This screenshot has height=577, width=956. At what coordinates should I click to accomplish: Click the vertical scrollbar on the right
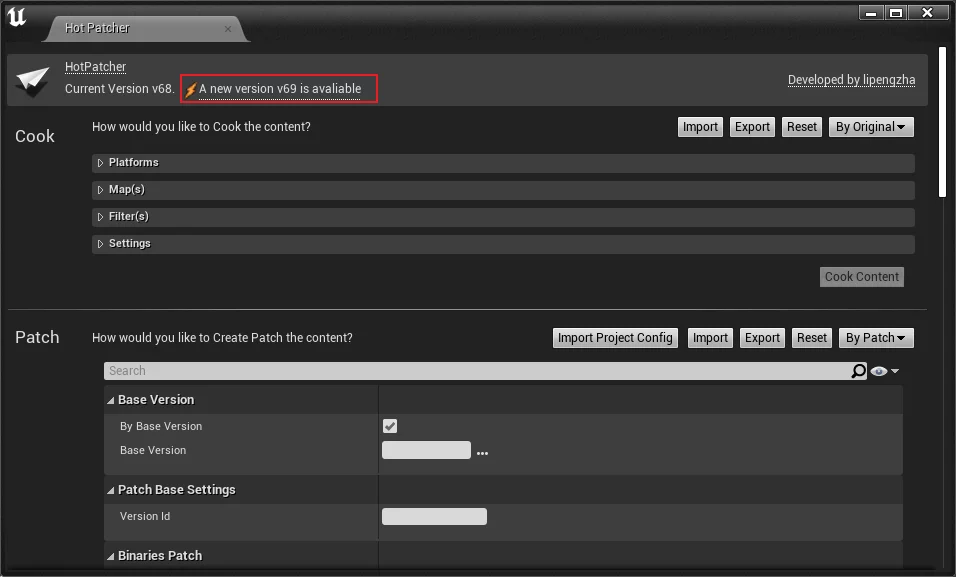coord(942,120)
